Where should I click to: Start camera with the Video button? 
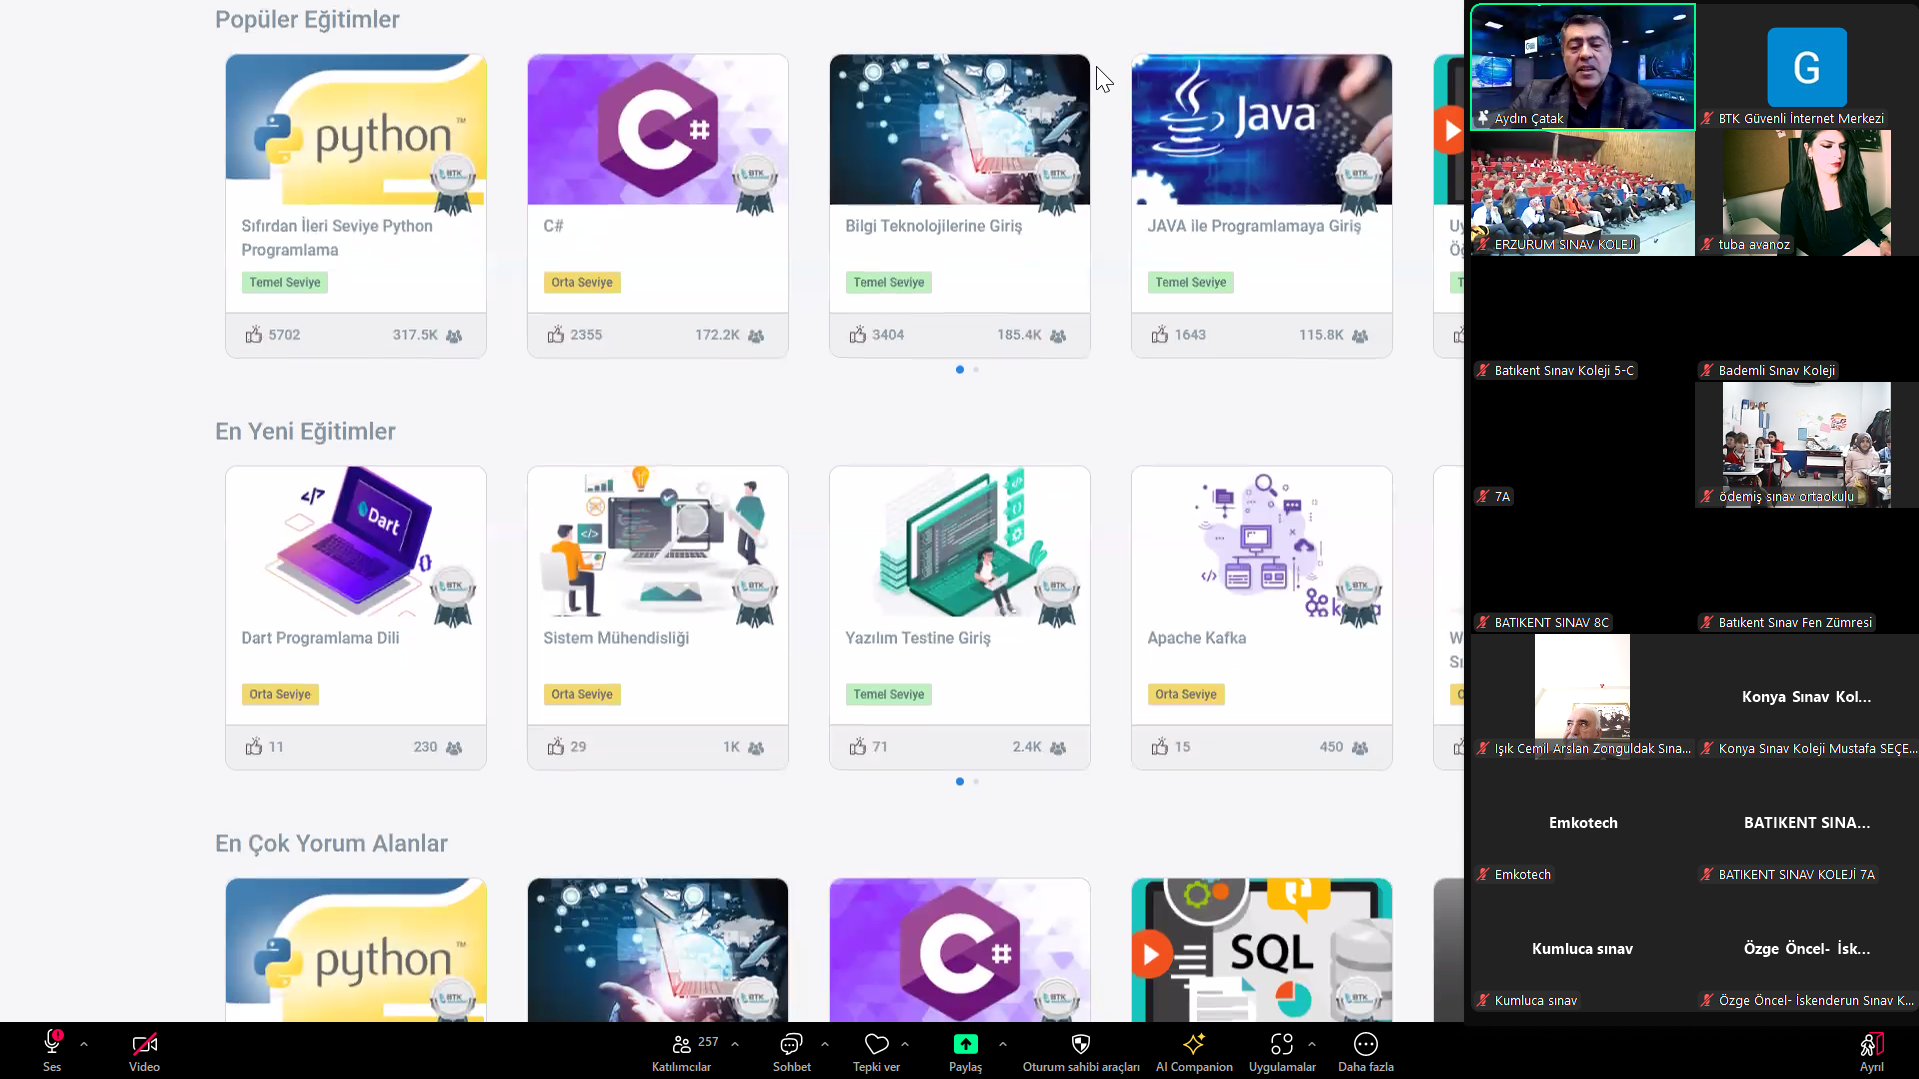click(x=144, y=1051)
